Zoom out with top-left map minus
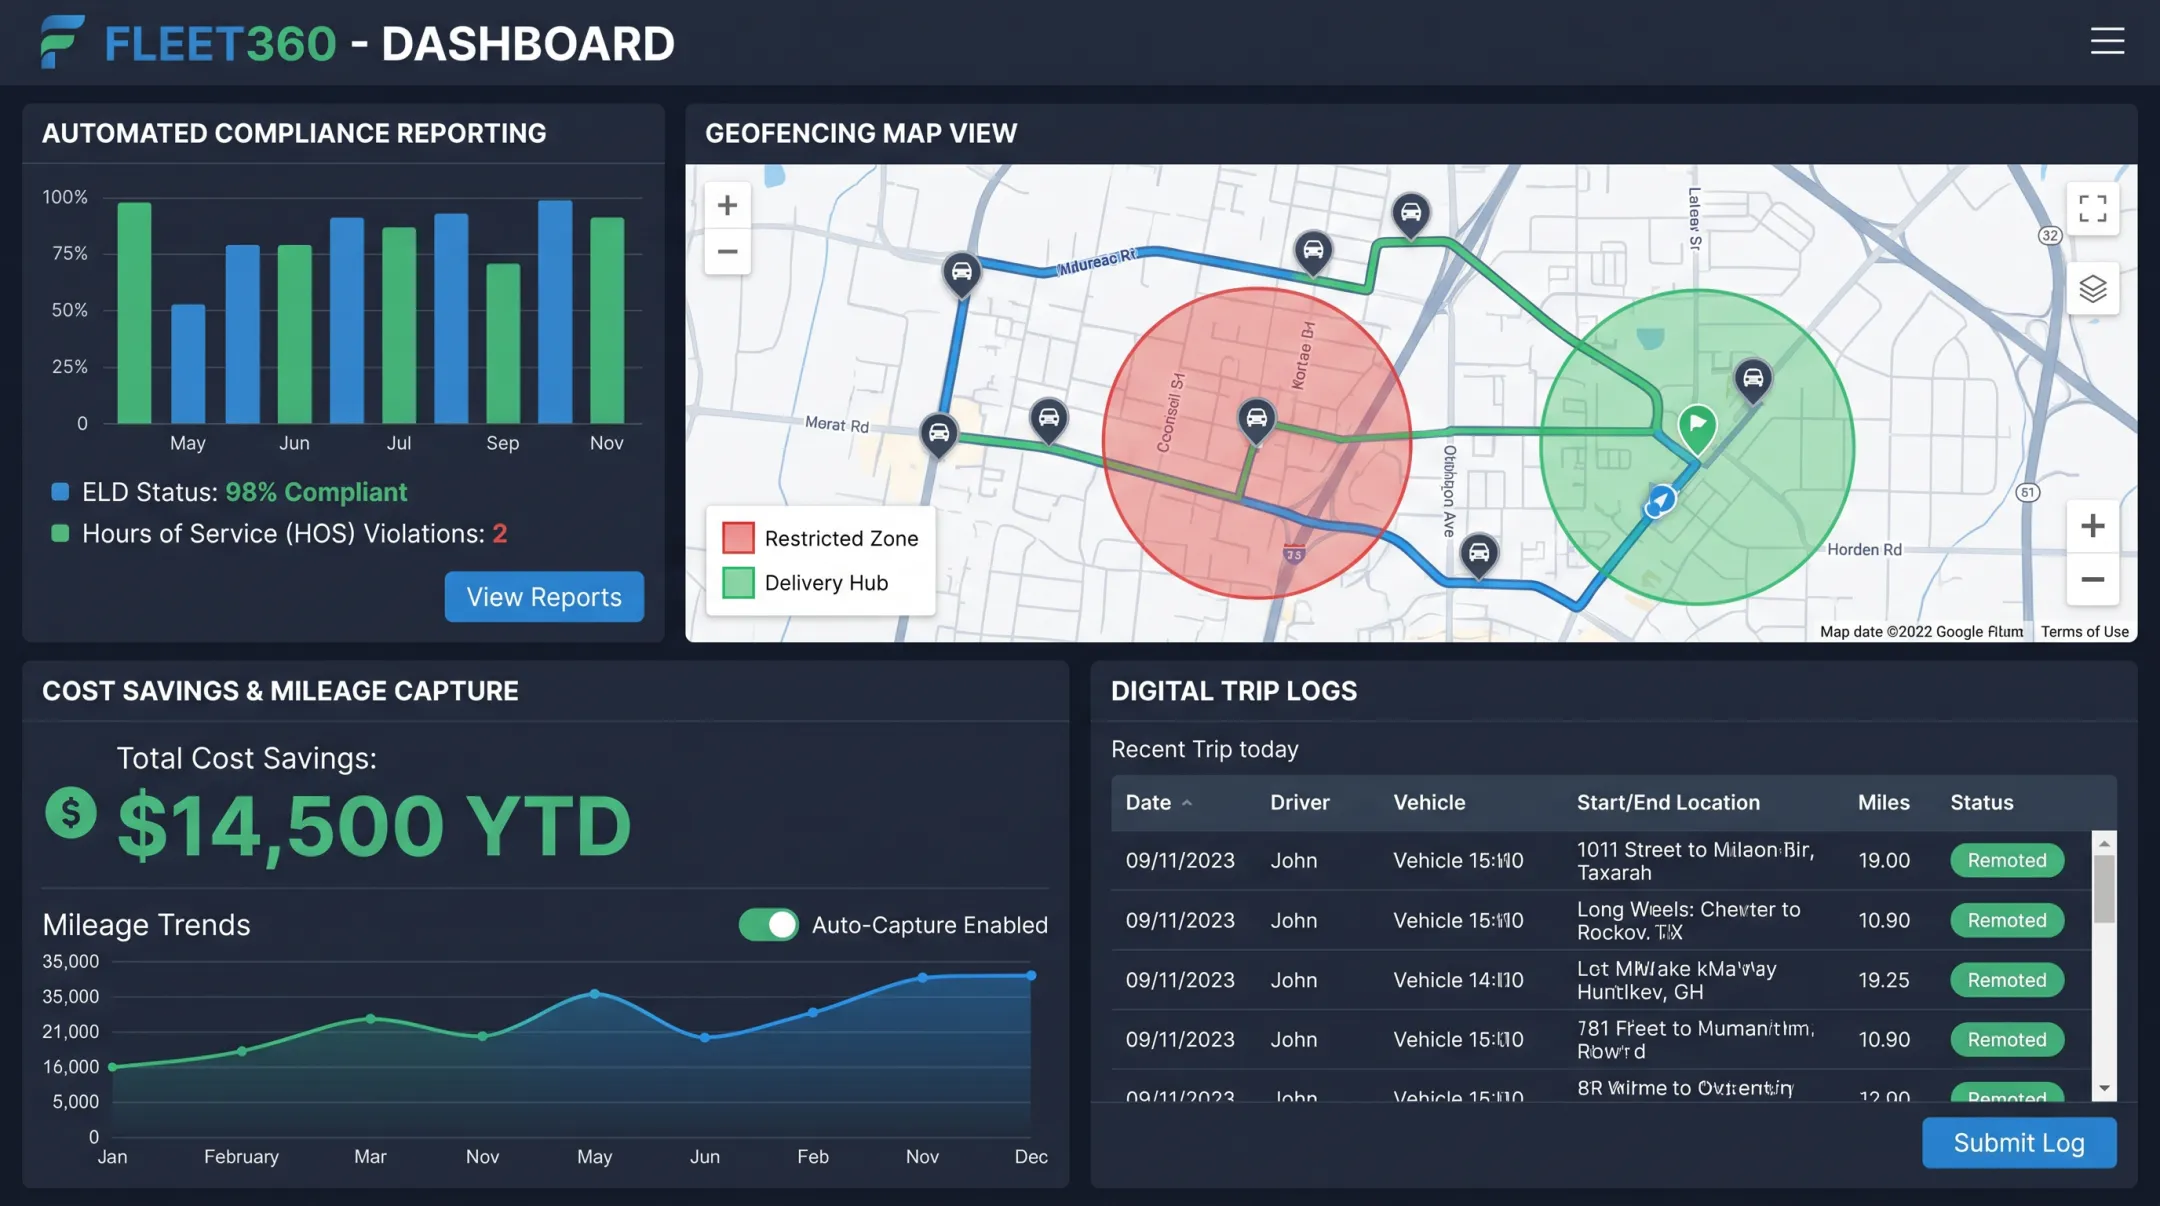2160x1206 pixels. coord(727,251)
